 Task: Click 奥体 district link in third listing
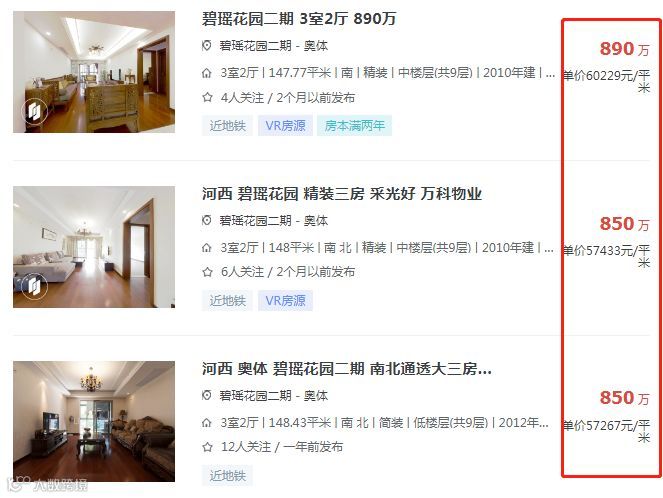click(x=316, y=396)
